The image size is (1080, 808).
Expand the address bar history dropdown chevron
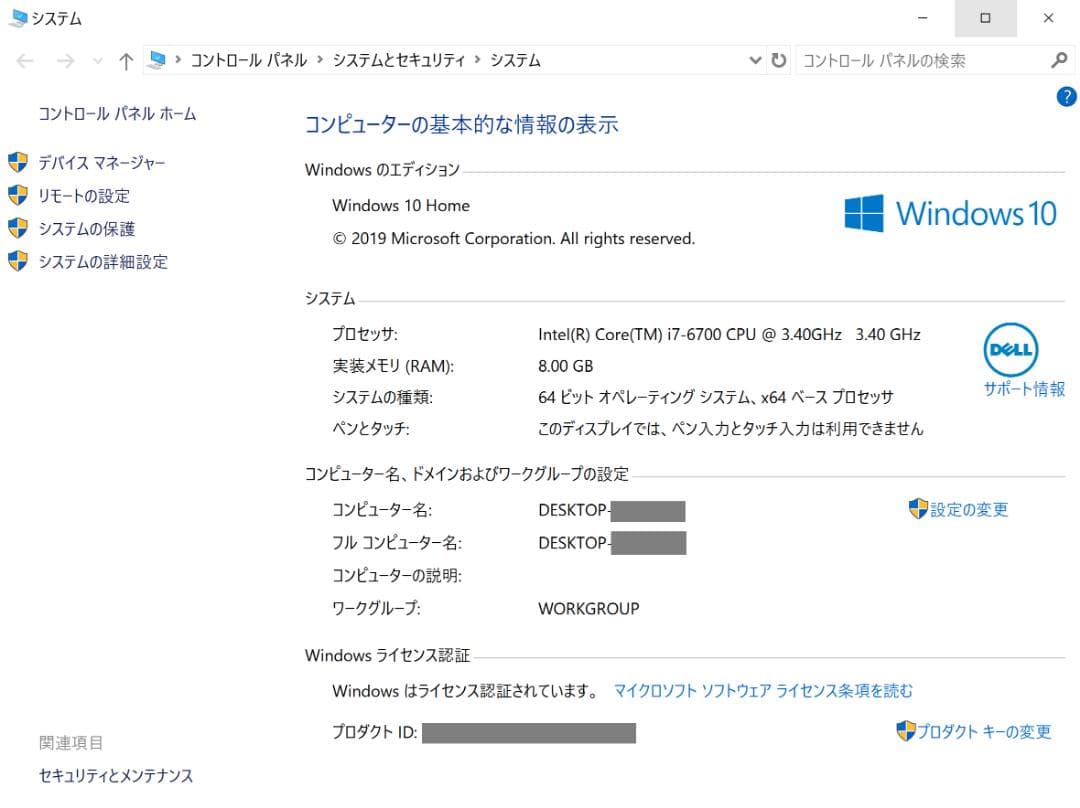[755, 60]
